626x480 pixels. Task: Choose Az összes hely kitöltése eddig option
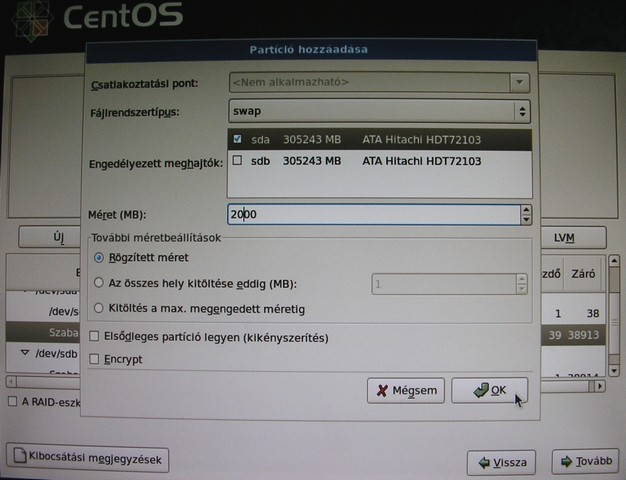pyautogui.click(x=98, y=284)
